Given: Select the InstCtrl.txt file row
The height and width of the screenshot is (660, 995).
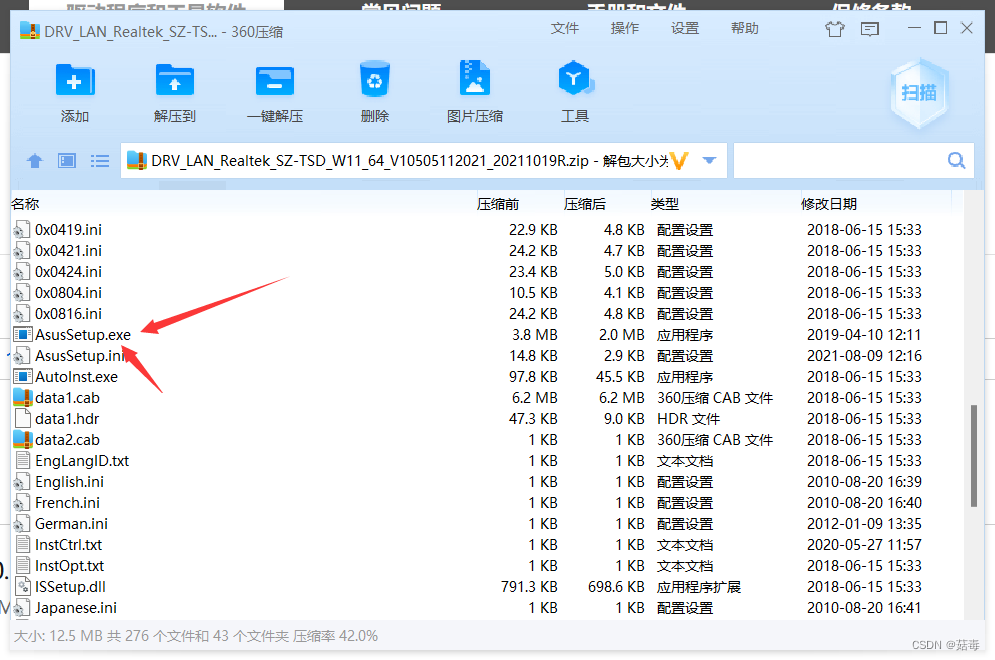Looking at the screenshot, I should [x=485, y=544].
